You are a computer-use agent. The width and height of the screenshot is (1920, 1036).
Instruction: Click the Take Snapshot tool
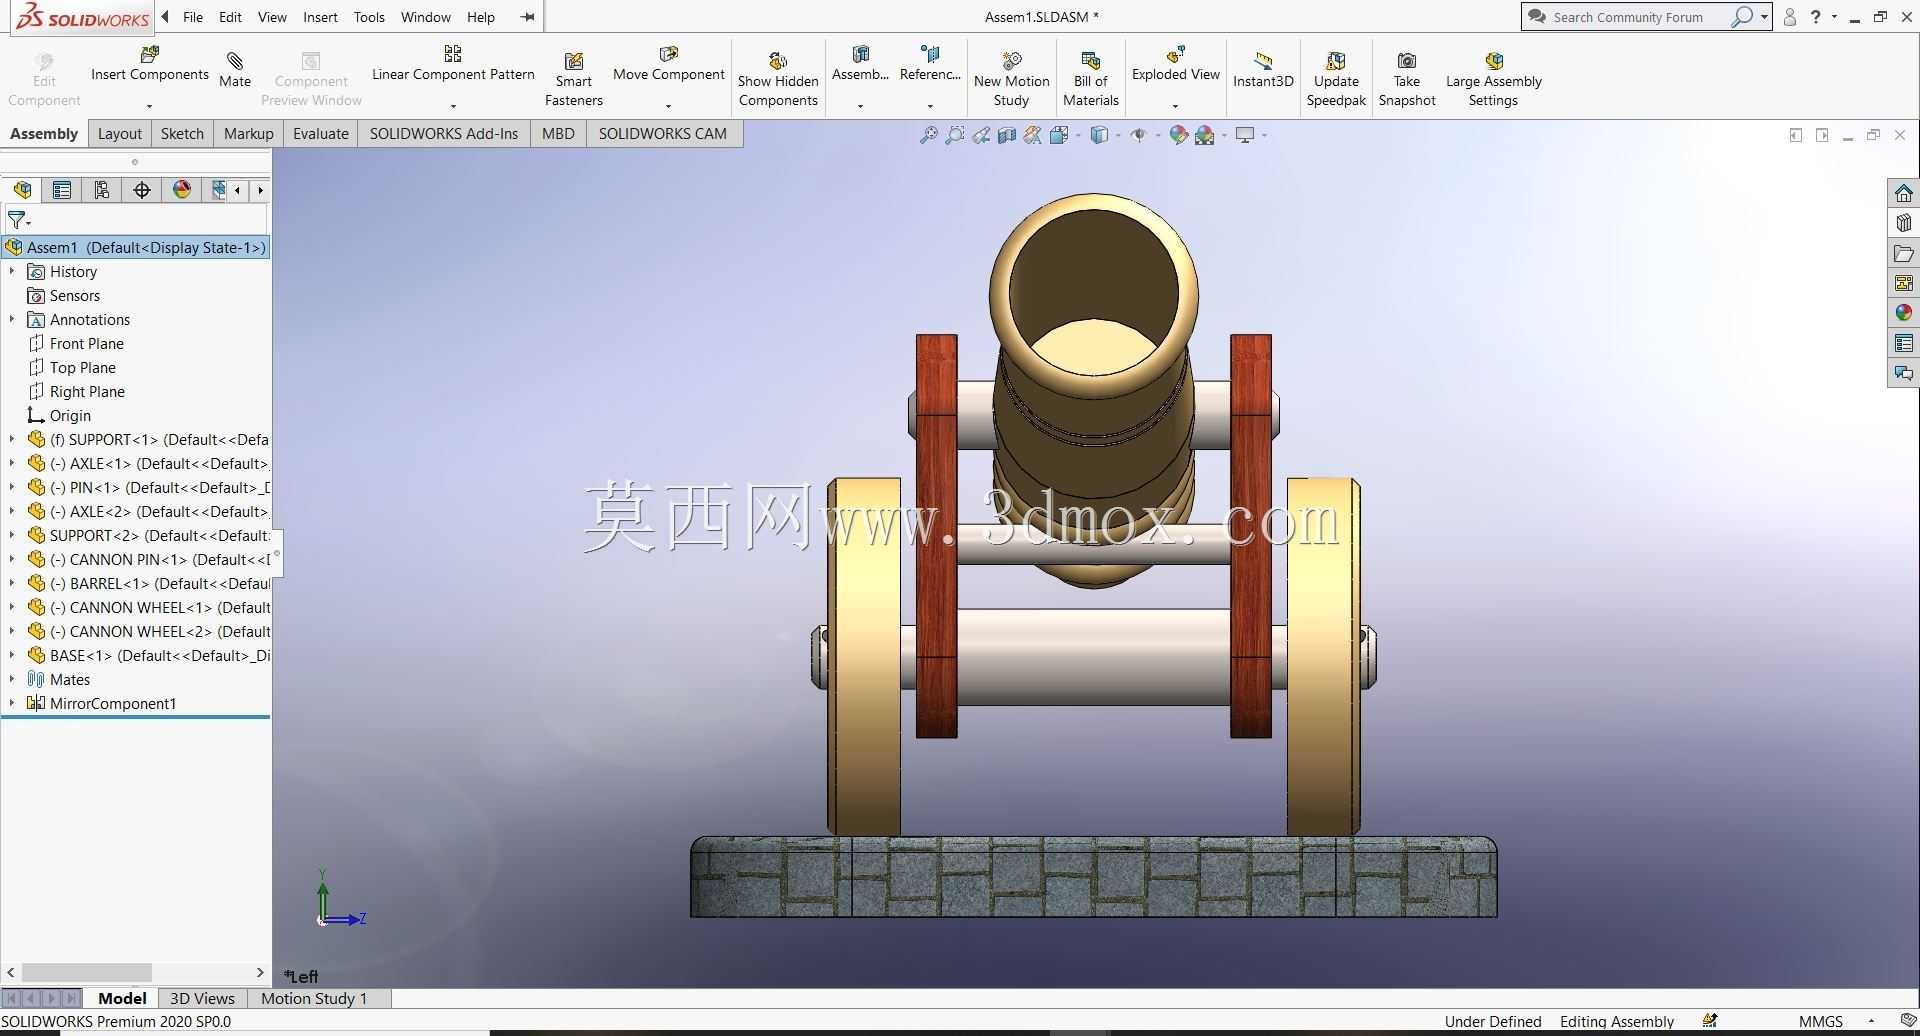point(1407,79)
